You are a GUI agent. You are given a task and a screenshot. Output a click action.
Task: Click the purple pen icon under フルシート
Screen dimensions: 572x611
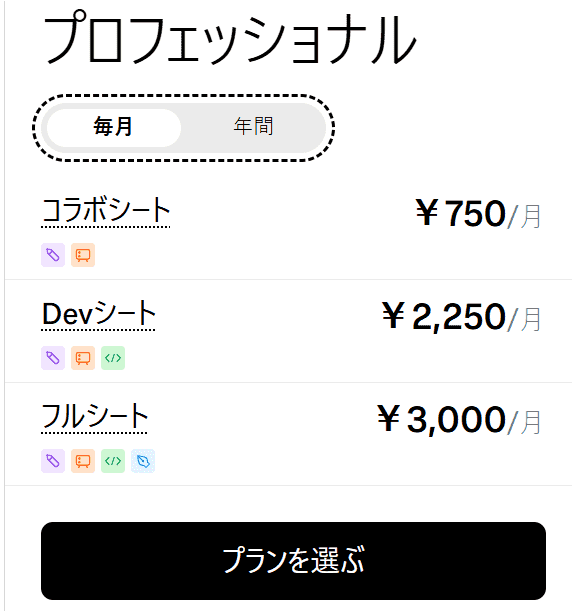(x=53, y=461)
